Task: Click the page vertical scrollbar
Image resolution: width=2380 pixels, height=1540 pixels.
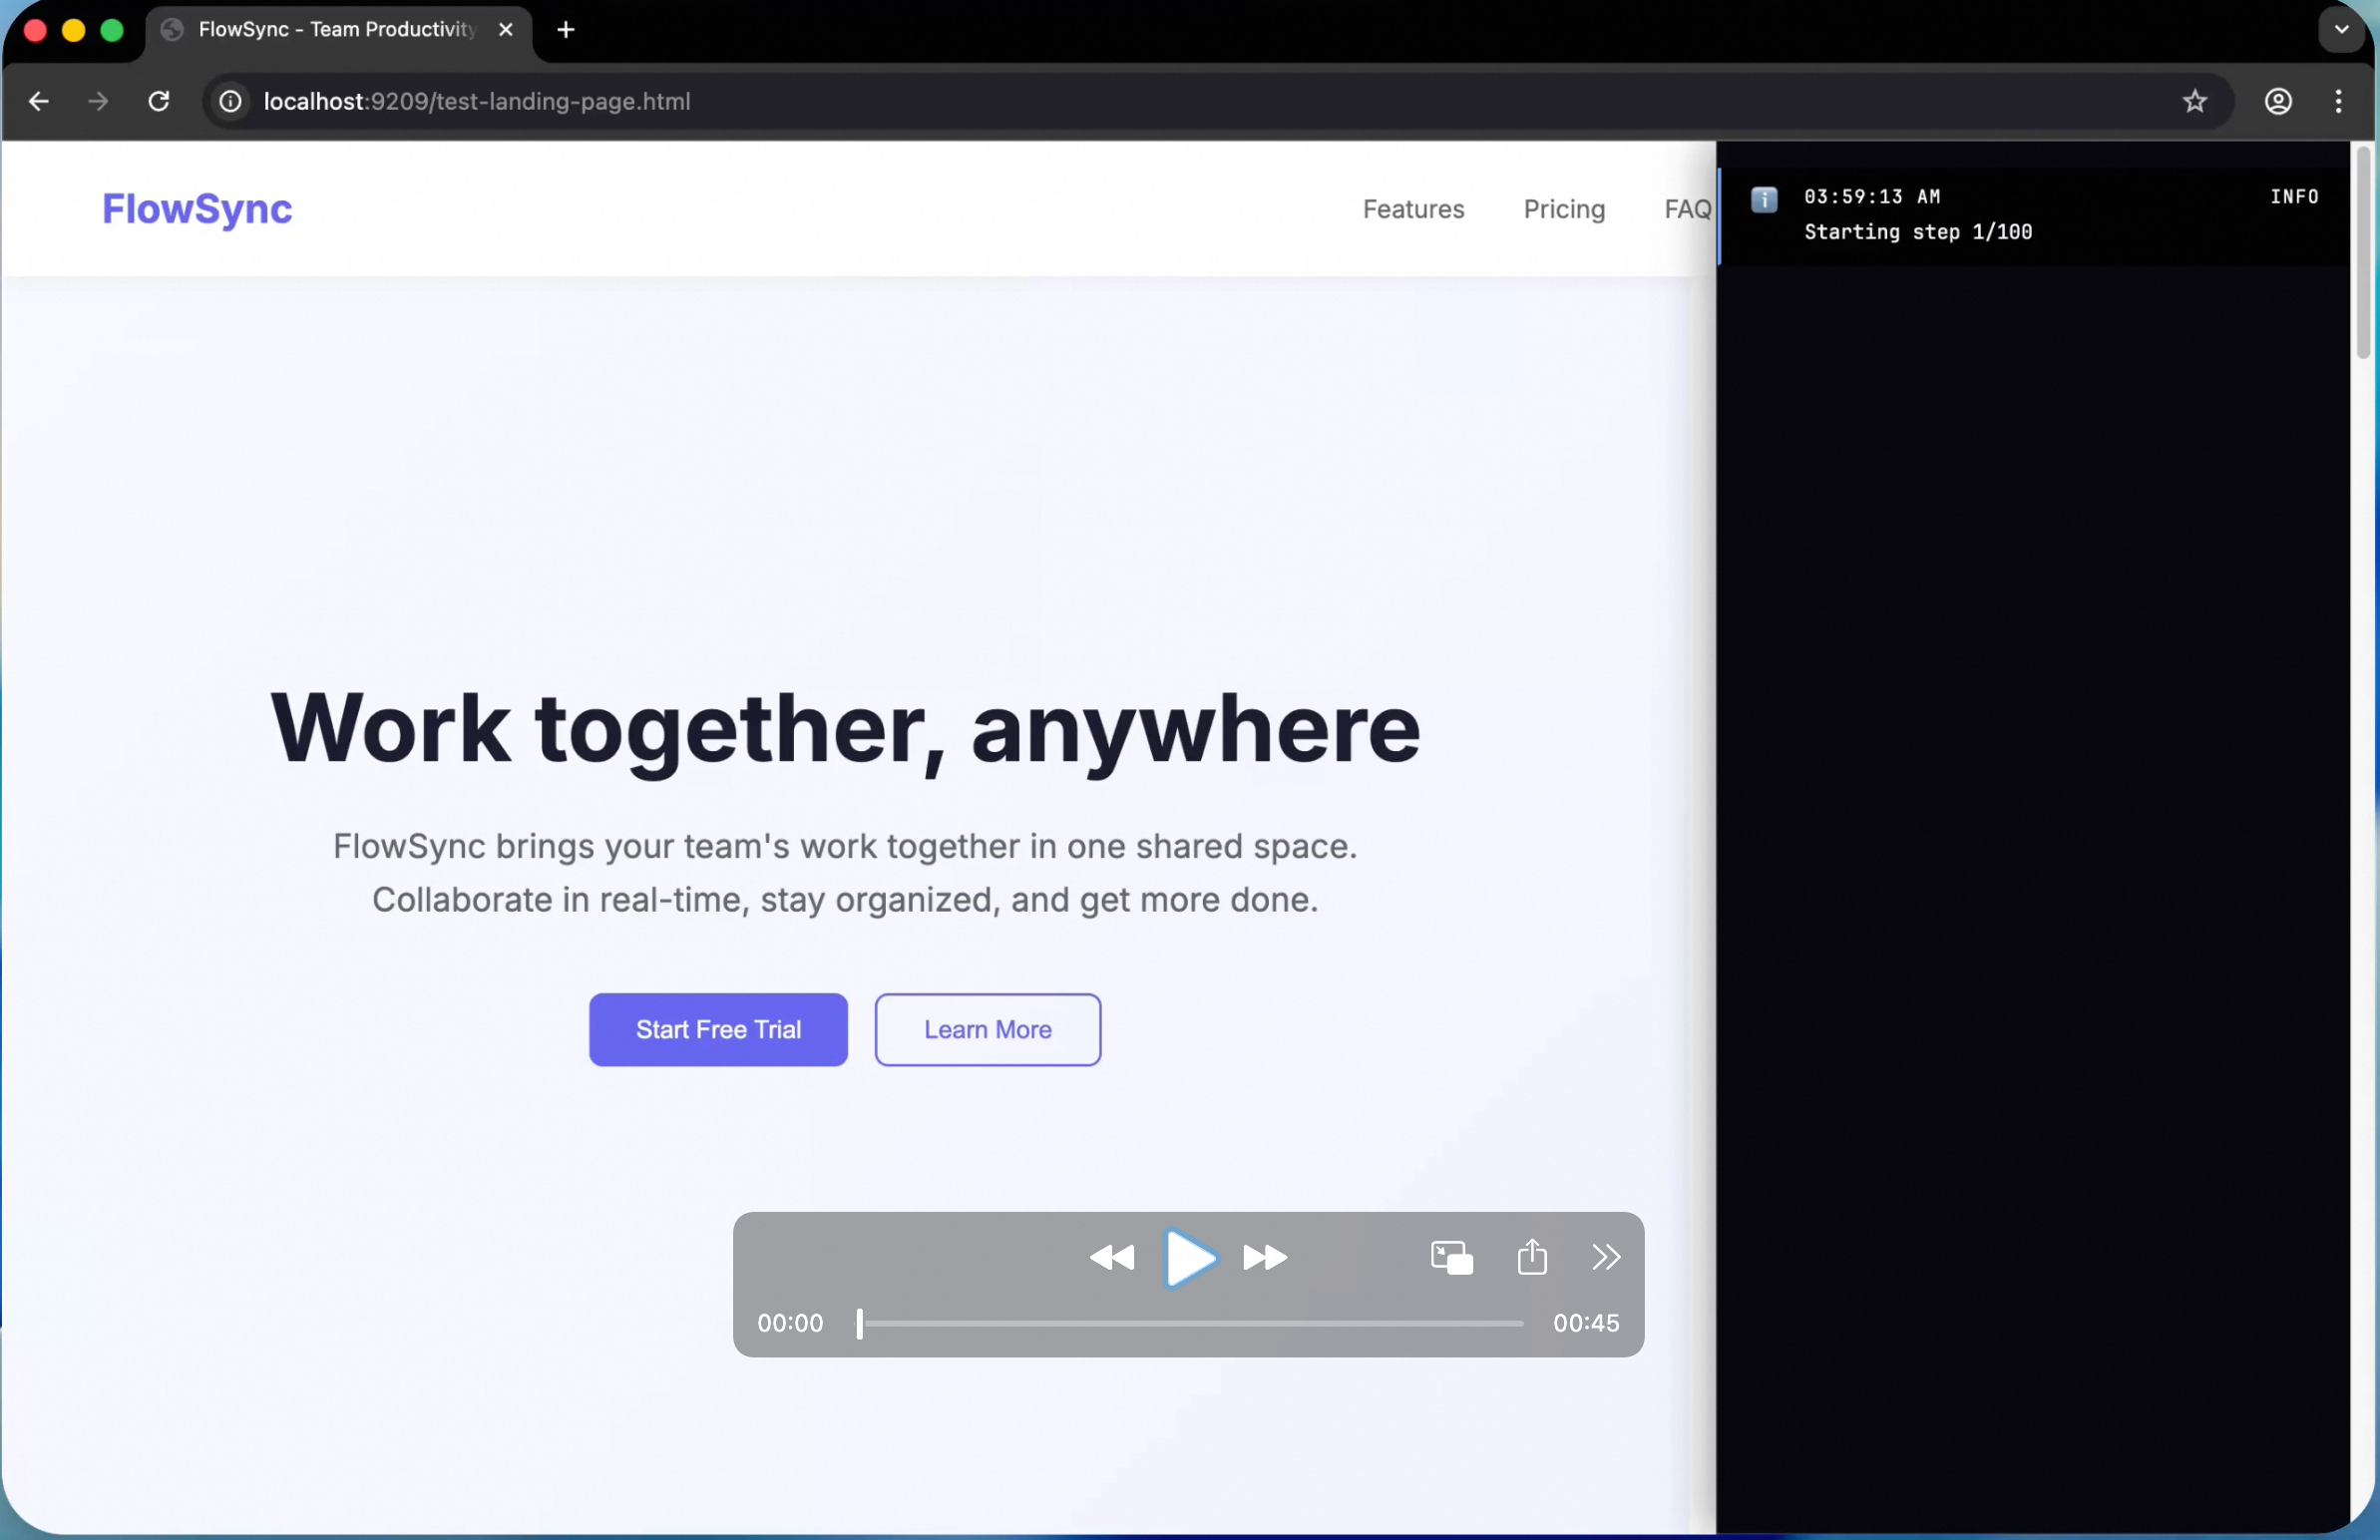Action: (x=2363, y=252)
